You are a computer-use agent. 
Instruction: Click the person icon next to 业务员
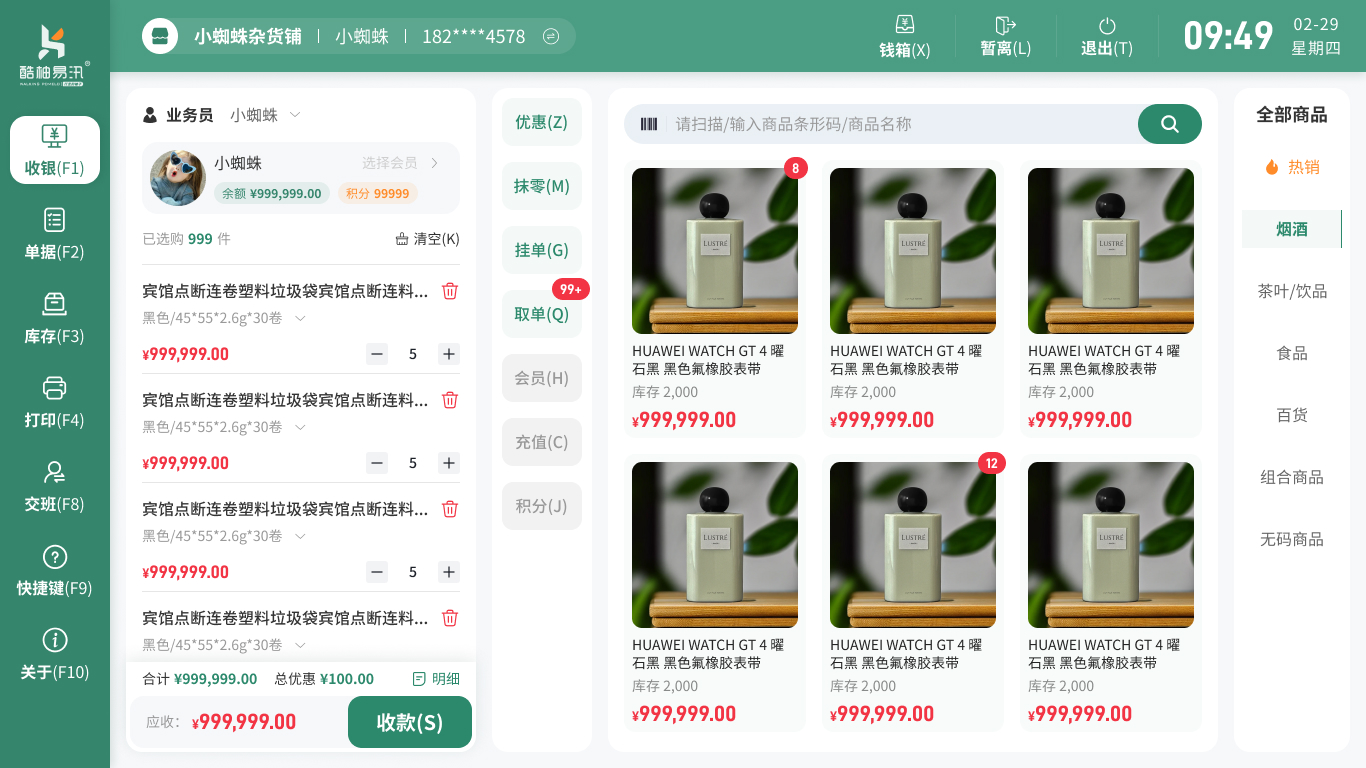[150, 115]
